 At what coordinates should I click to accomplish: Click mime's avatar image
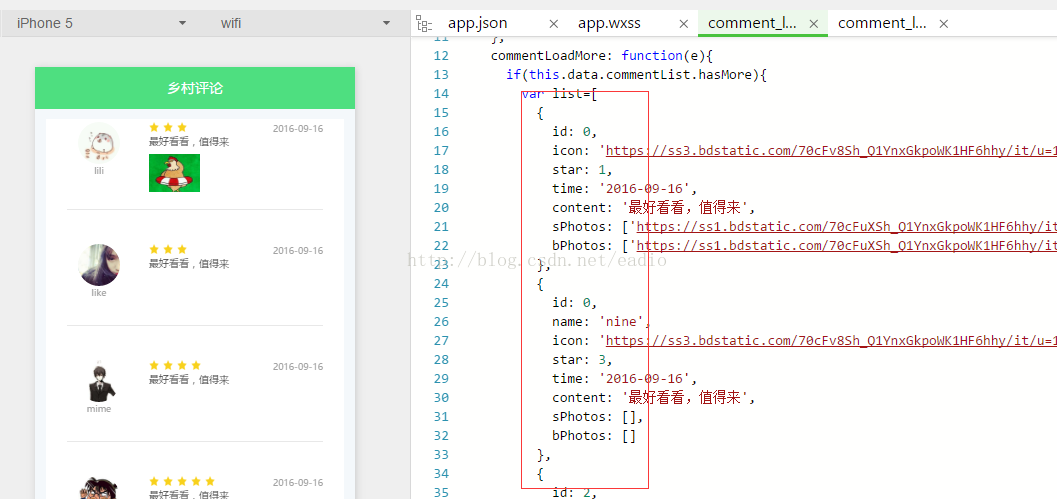pyautogui.click(x=99, y=381)
